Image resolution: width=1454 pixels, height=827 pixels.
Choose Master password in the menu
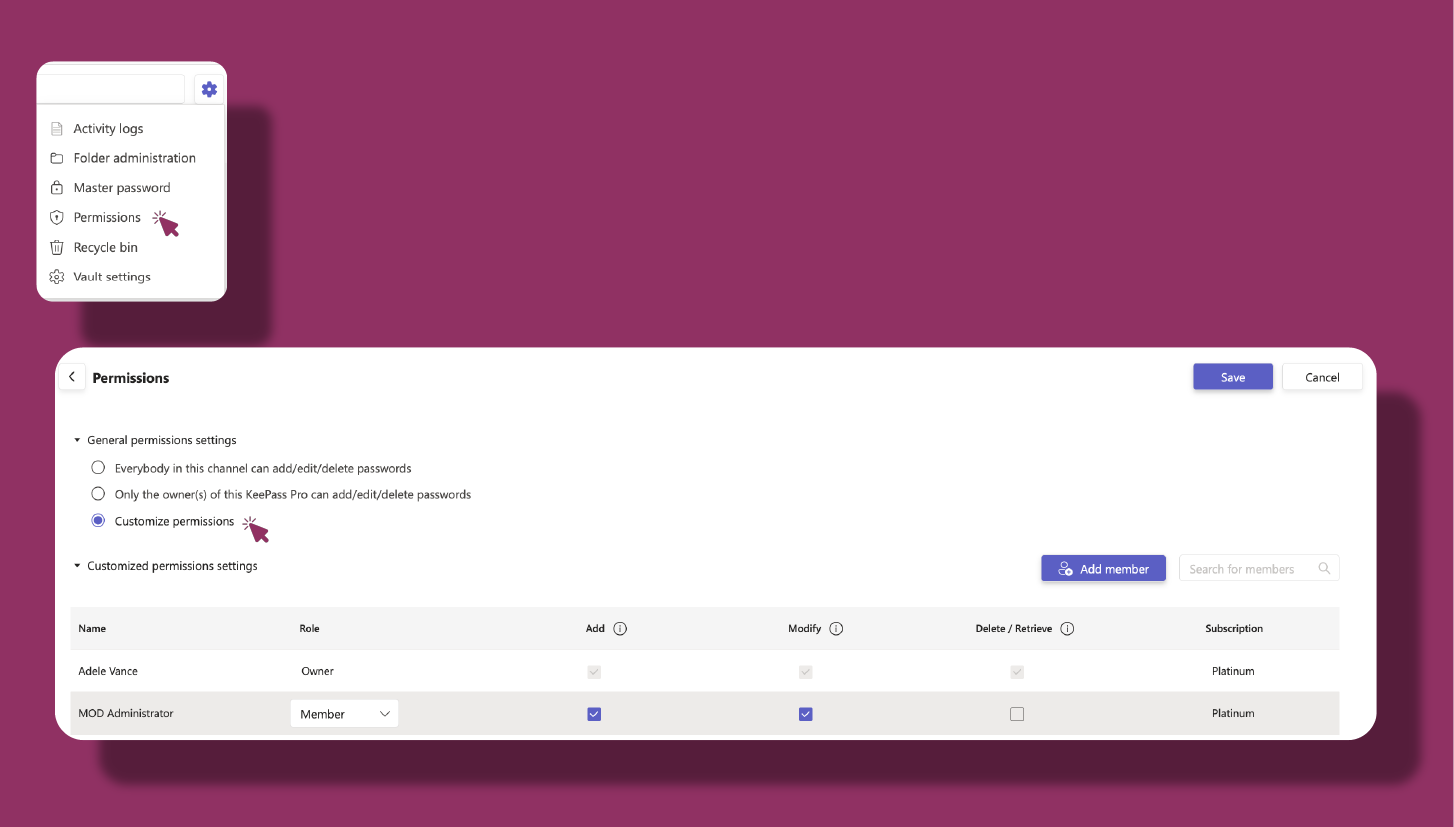pos(121,188)
